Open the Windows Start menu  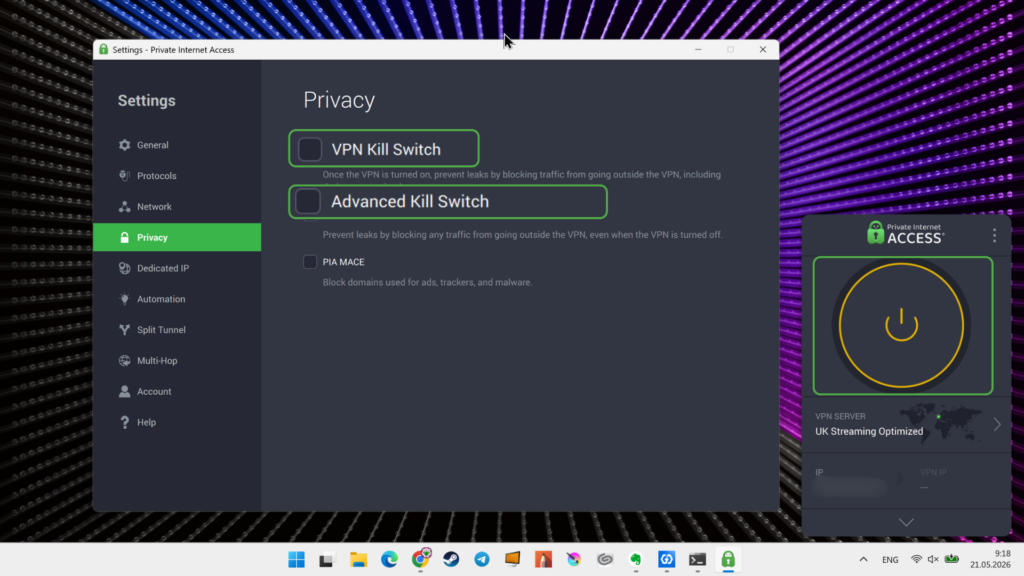click(296, 560)
